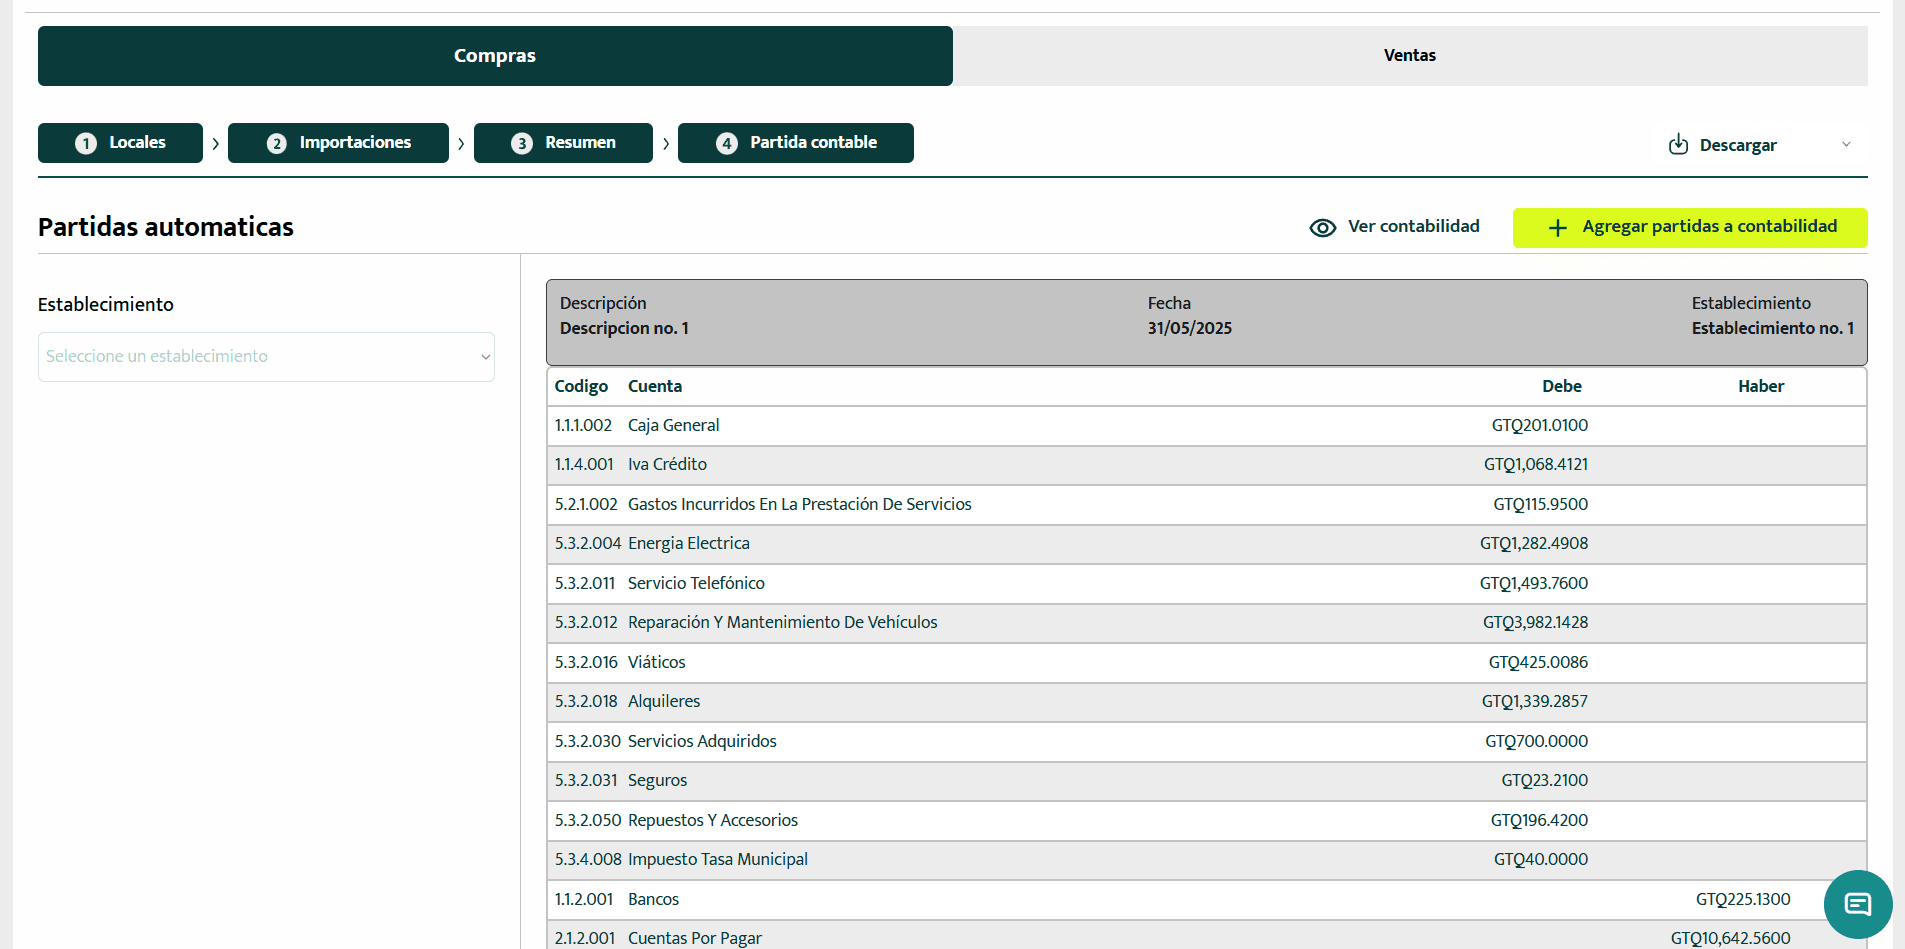Click the eye icon next to Ver contabilidad

click(x=1323, y=227)
